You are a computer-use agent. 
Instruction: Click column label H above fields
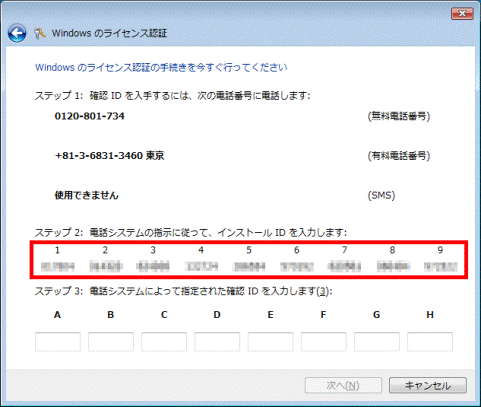pos(430,315)
